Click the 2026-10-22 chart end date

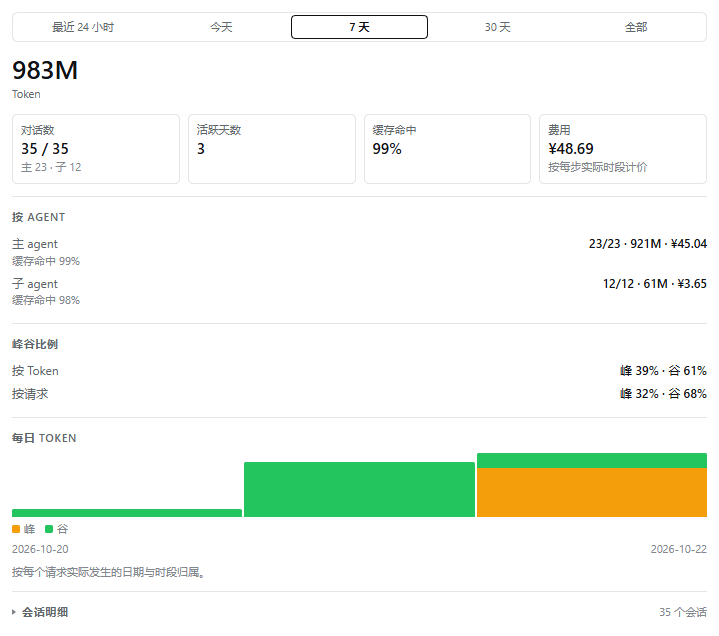(679, 549)
